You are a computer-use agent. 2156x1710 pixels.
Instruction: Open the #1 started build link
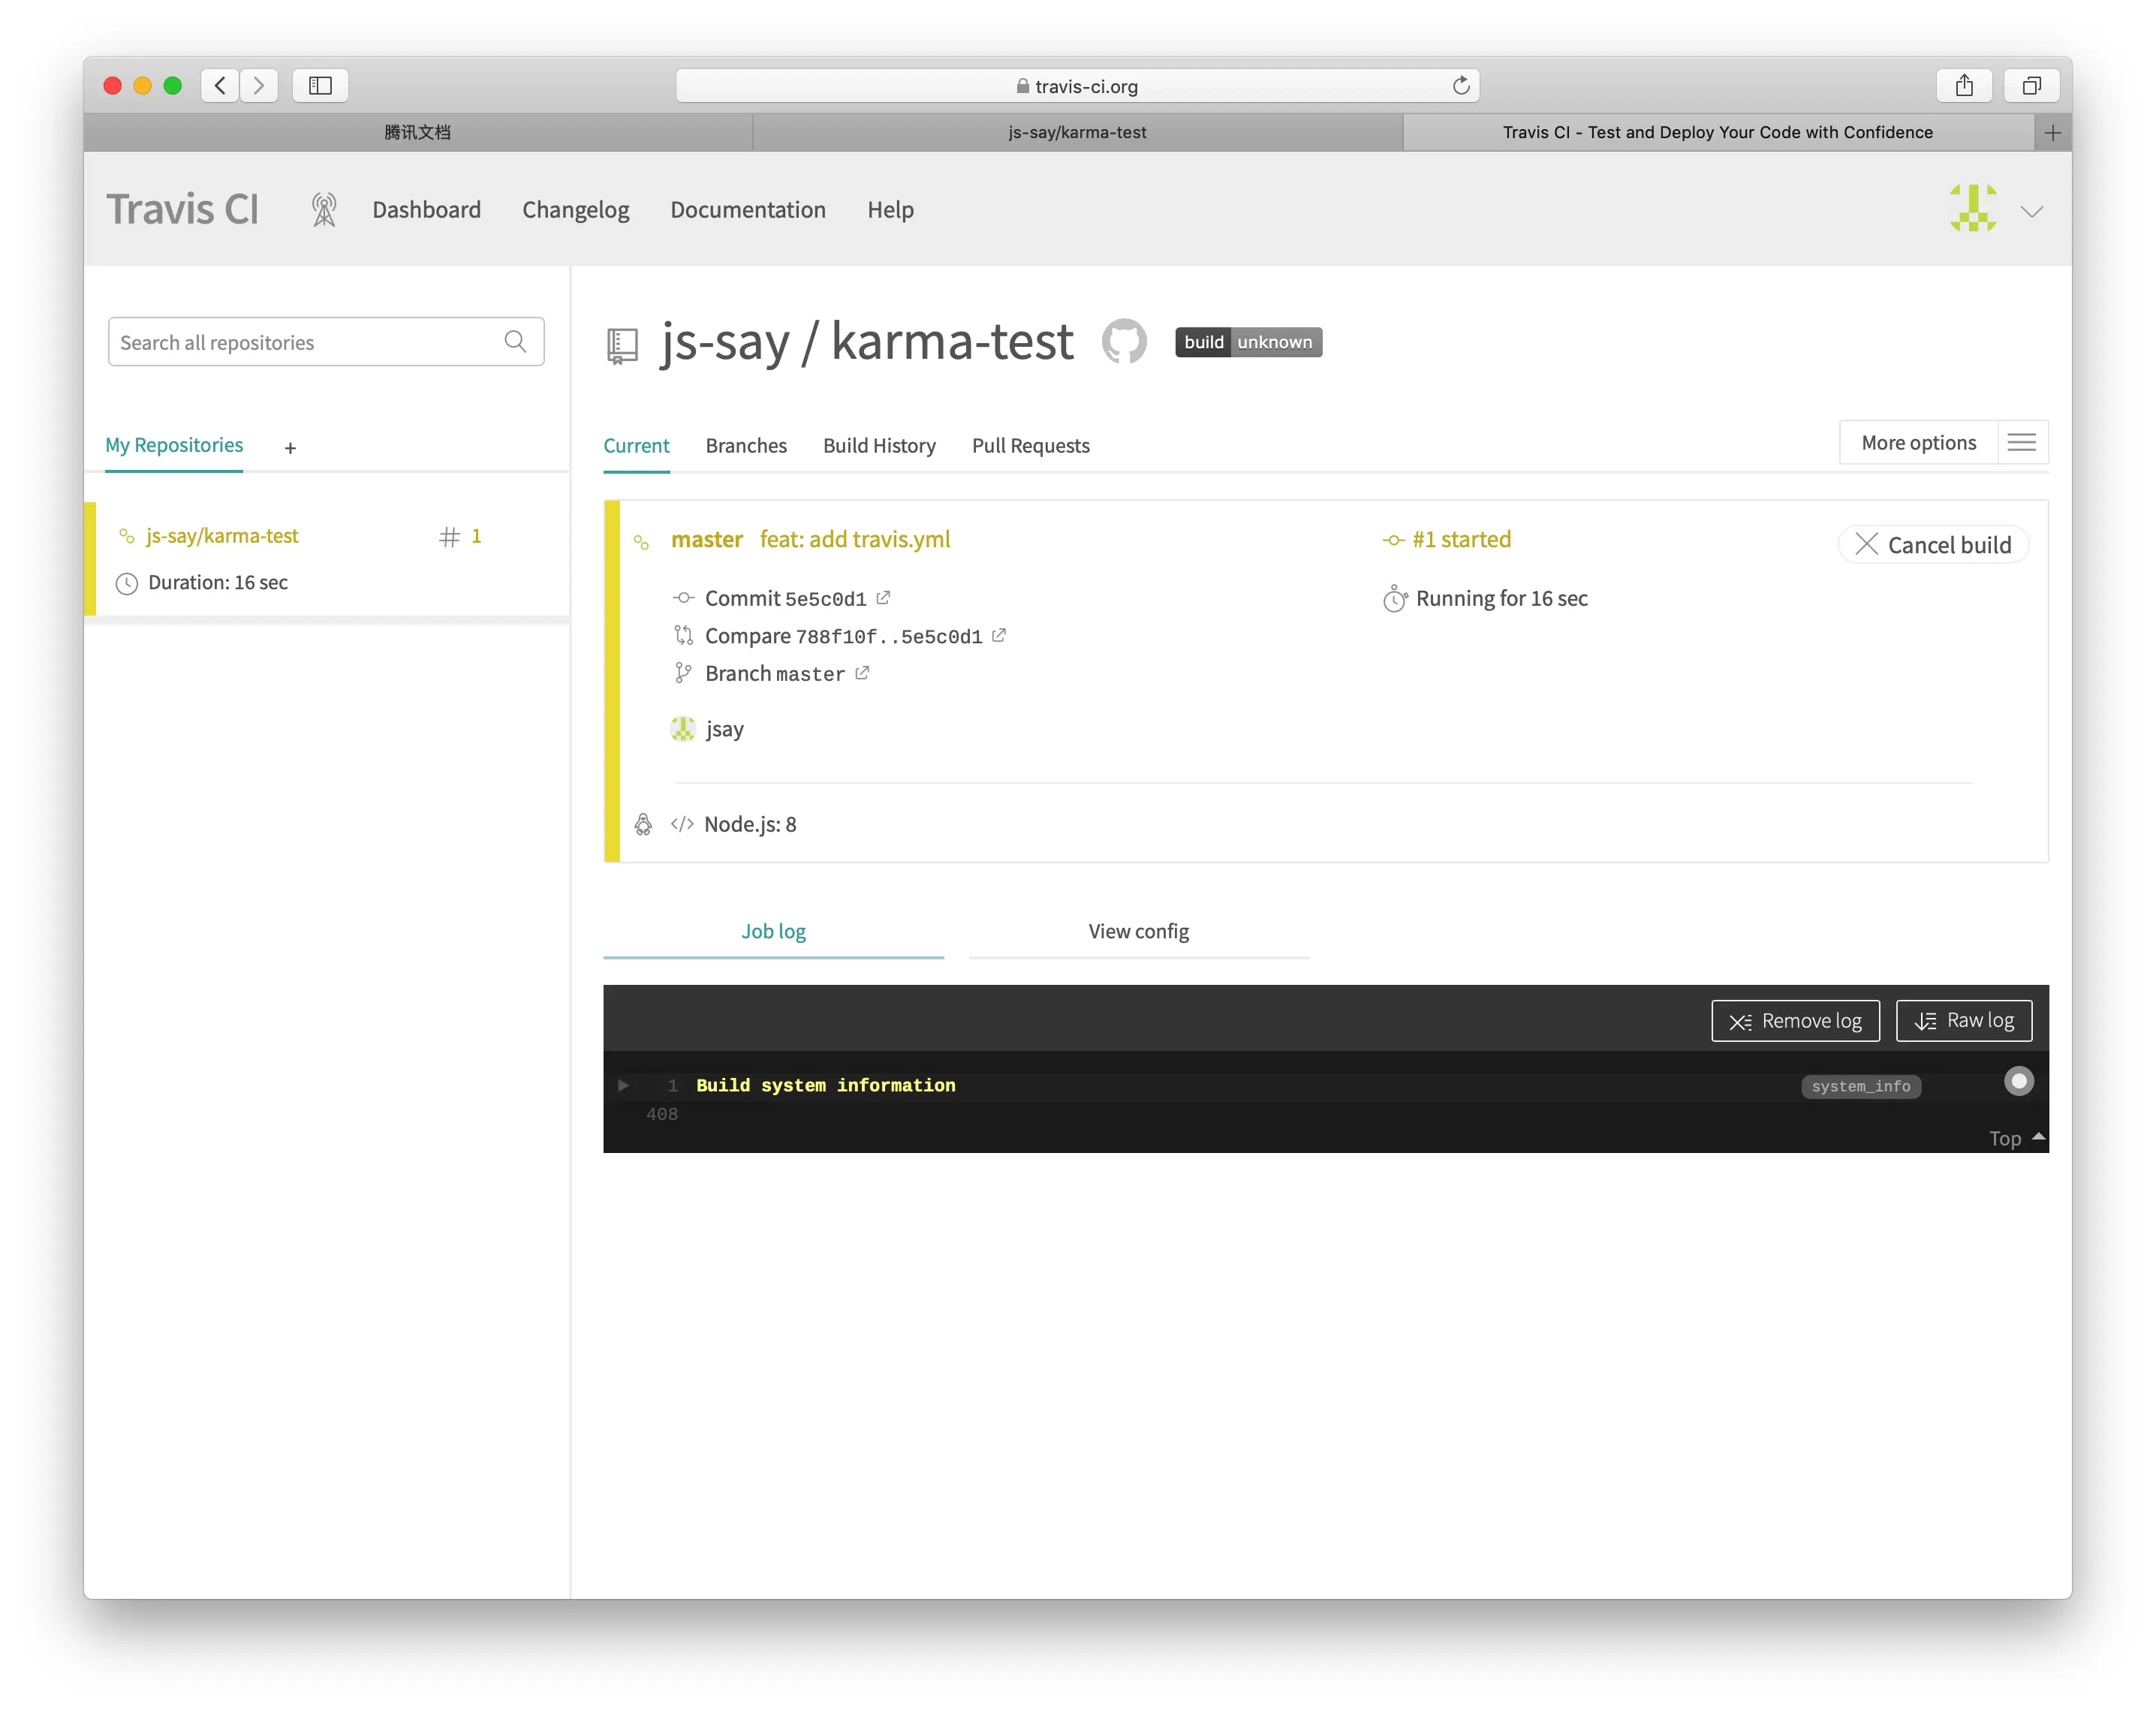[x=1461, y=539]
